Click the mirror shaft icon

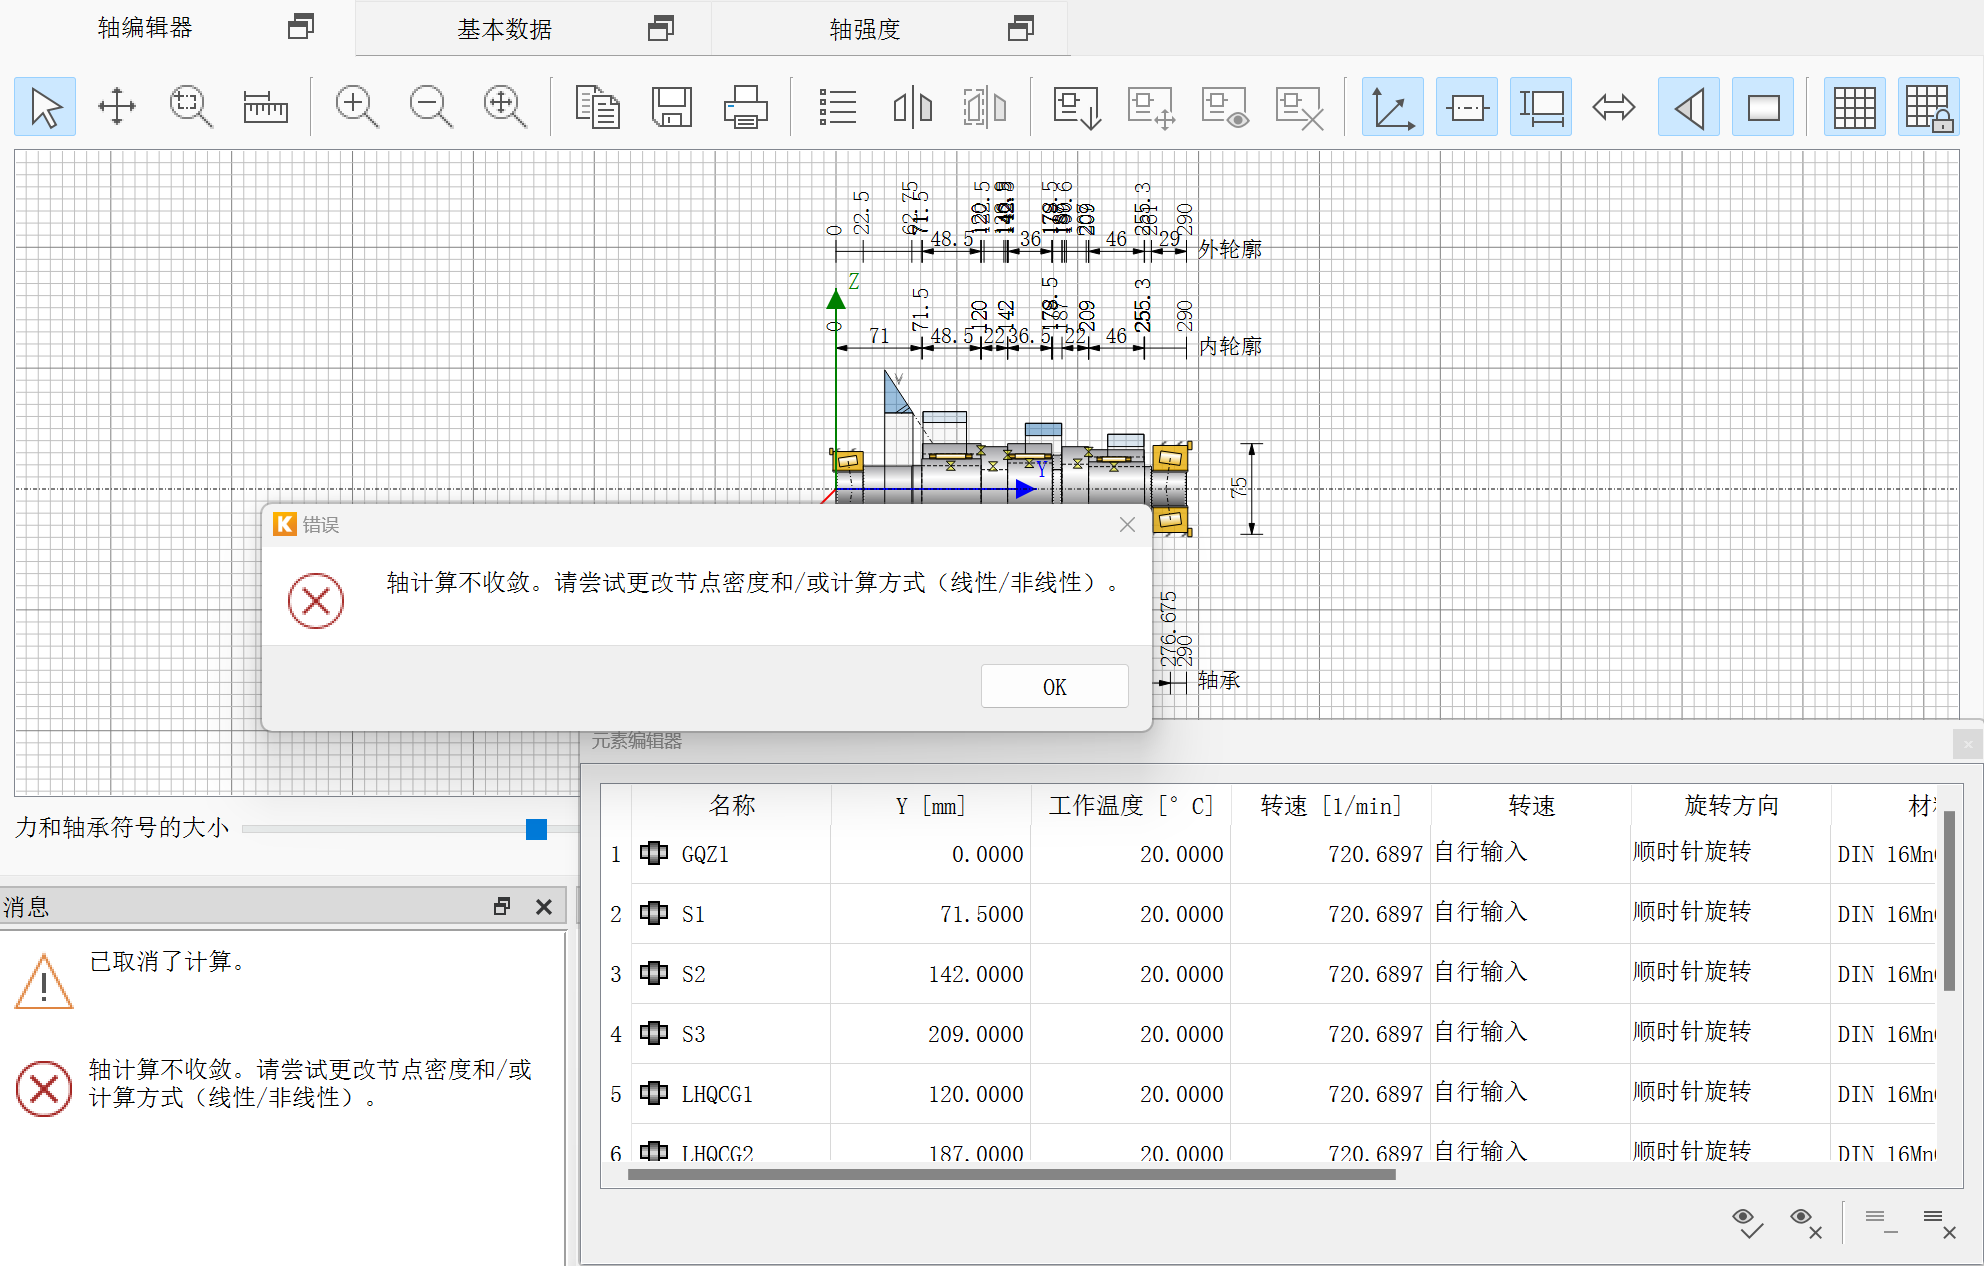coord(912,107)
